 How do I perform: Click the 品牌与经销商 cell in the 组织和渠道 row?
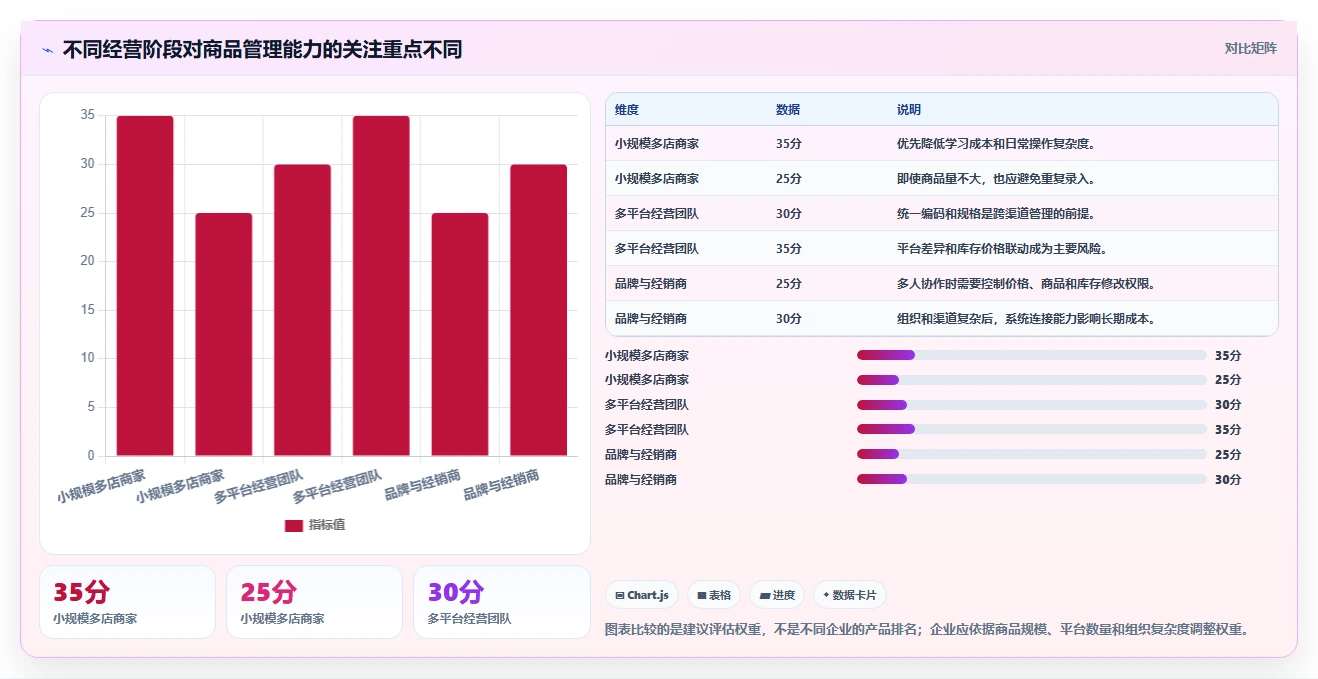651,319
